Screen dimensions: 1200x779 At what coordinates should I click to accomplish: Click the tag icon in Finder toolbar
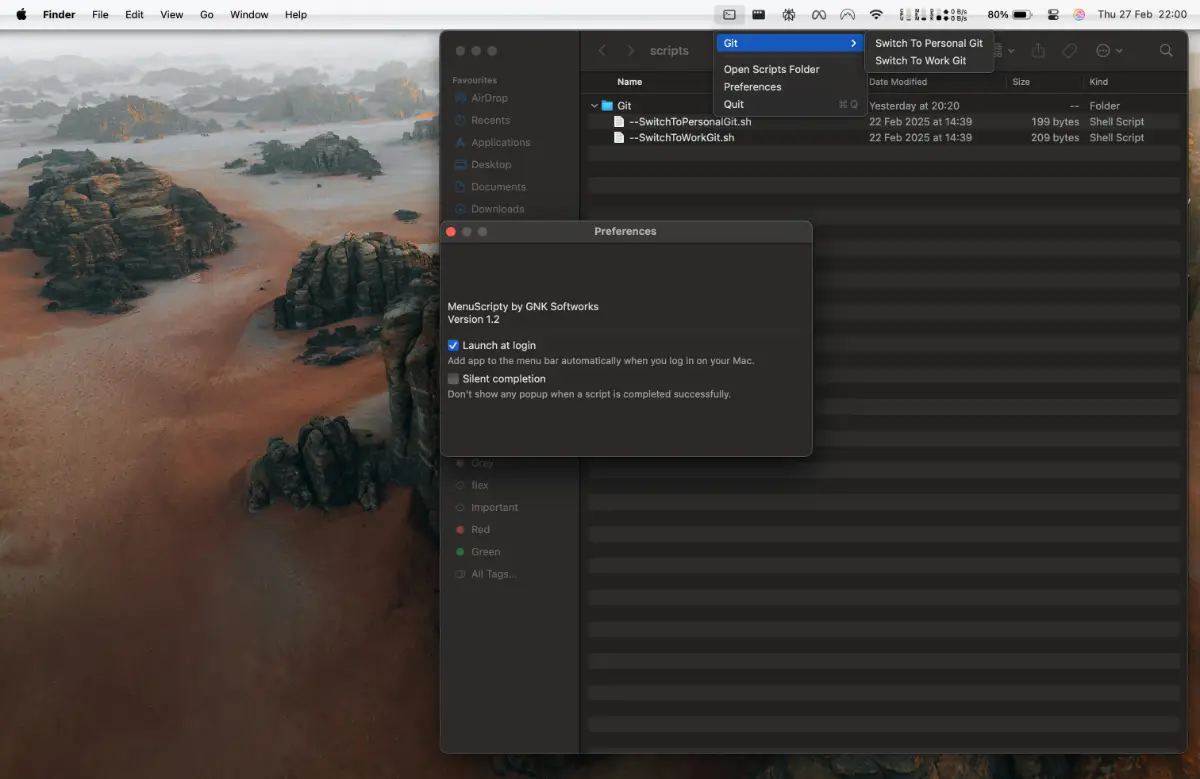(1069, 51)
